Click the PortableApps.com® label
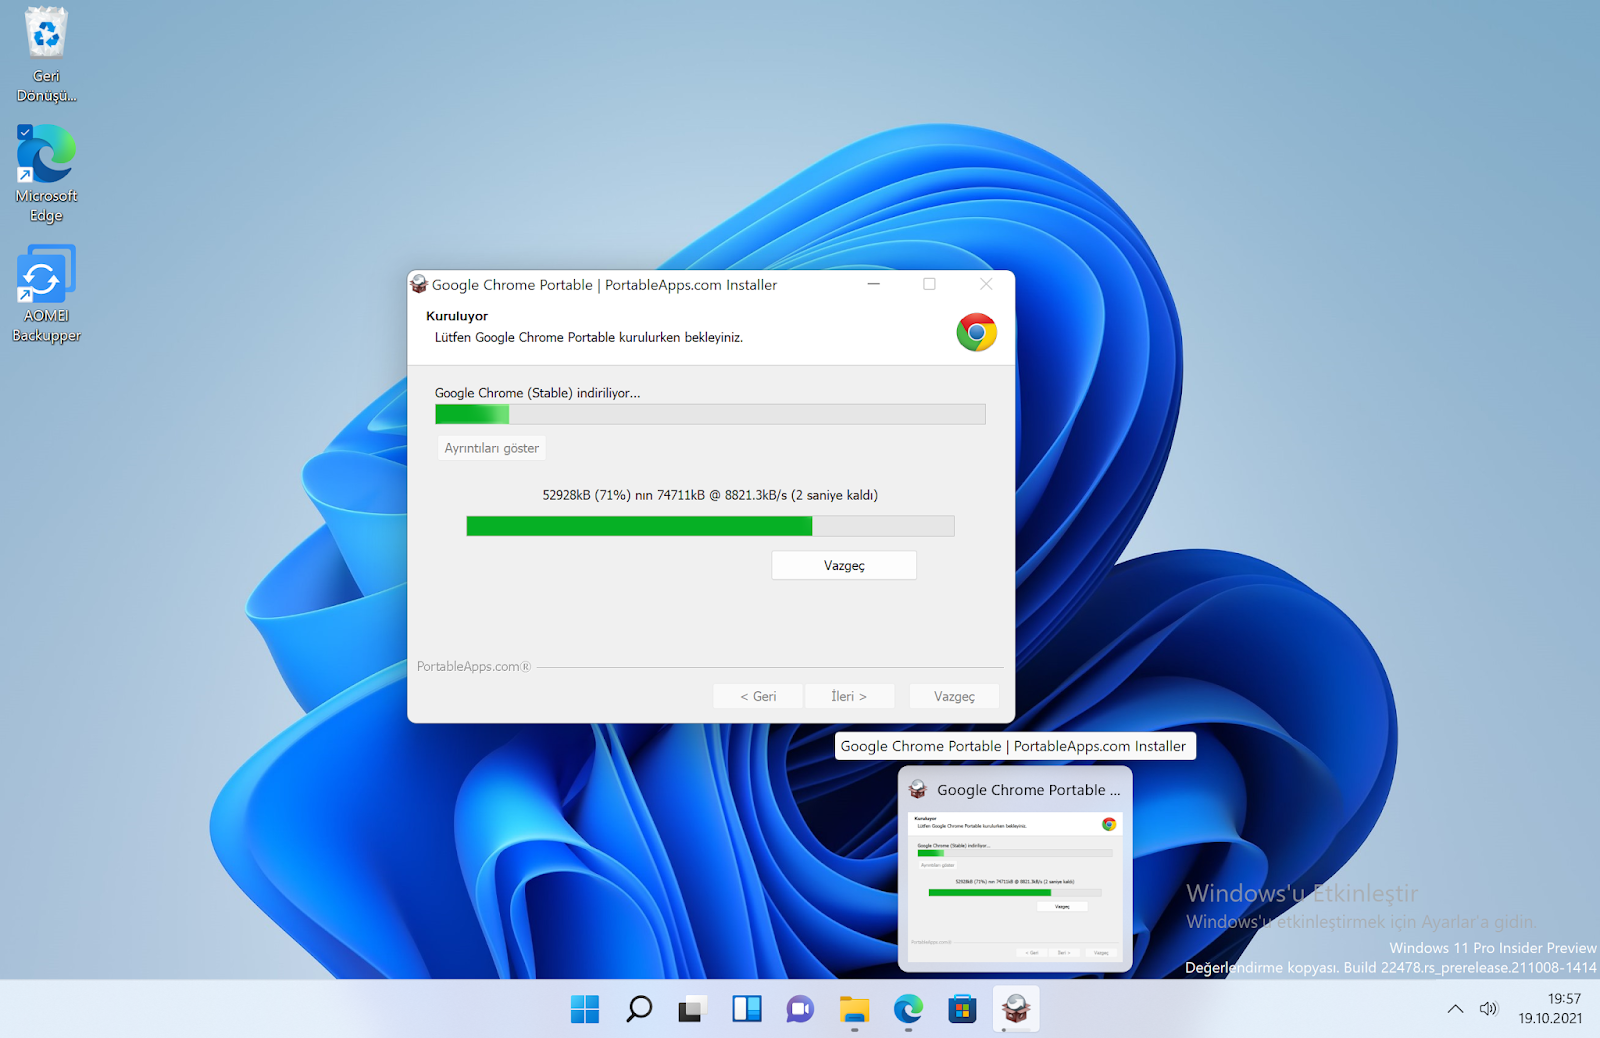The image size is (1600, 1038). point(474,666)
